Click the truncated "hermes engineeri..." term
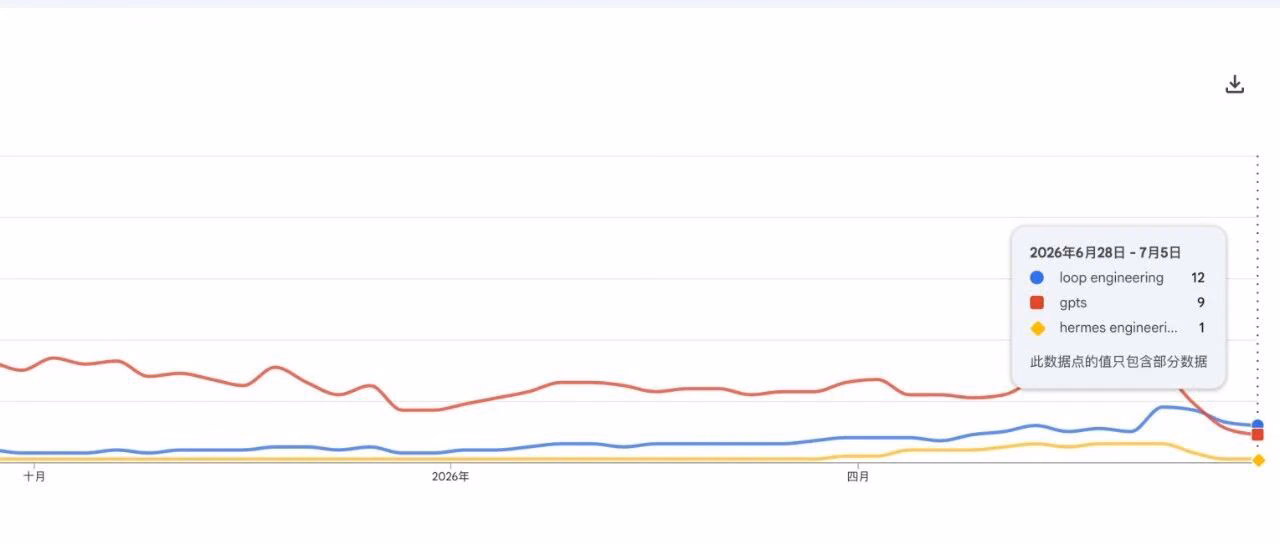The image size is (1280, 544). click(x=1119, y=328)
